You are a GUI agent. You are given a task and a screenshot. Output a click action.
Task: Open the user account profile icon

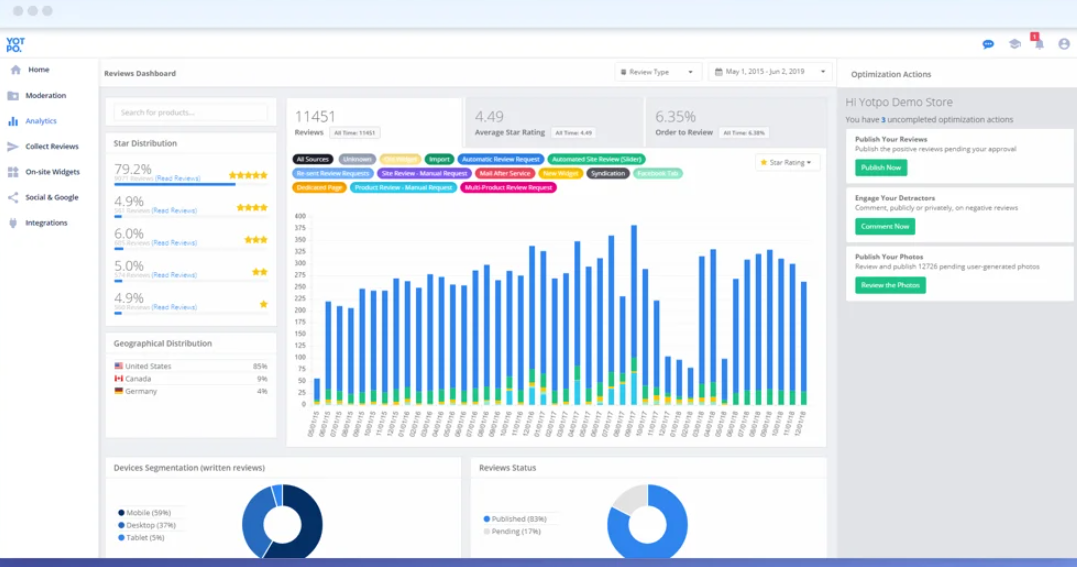click(1064, 44)
